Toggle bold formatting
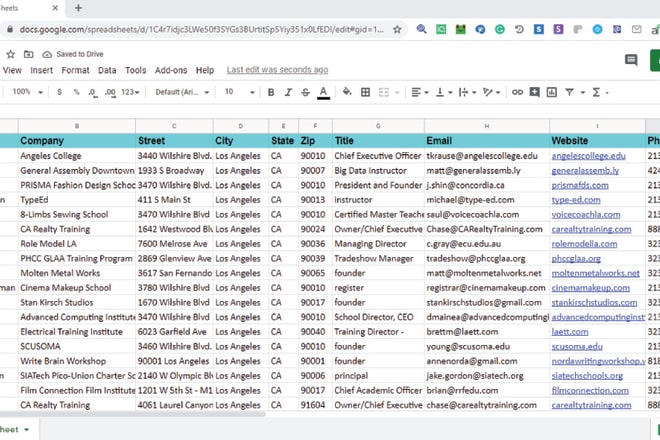The image size is (660, 440). pyautogui.click(x=271, y=92)
